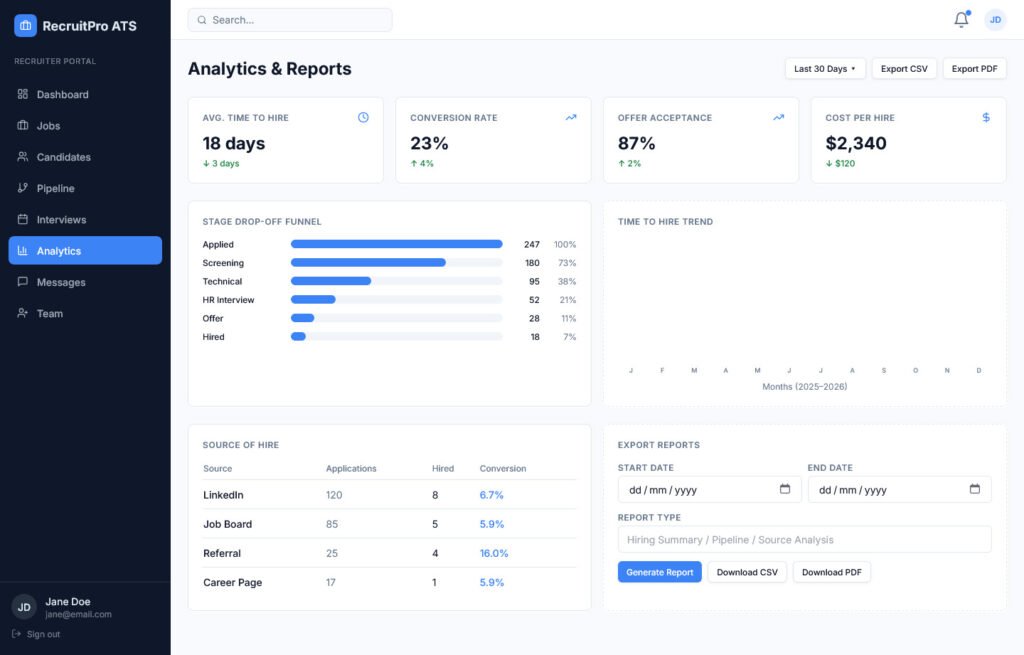Click the search field

click(289, 19)
